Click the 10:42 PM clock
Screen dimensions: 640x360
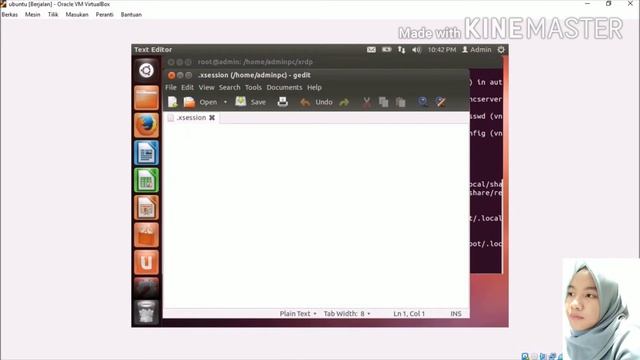pos(442,50)
